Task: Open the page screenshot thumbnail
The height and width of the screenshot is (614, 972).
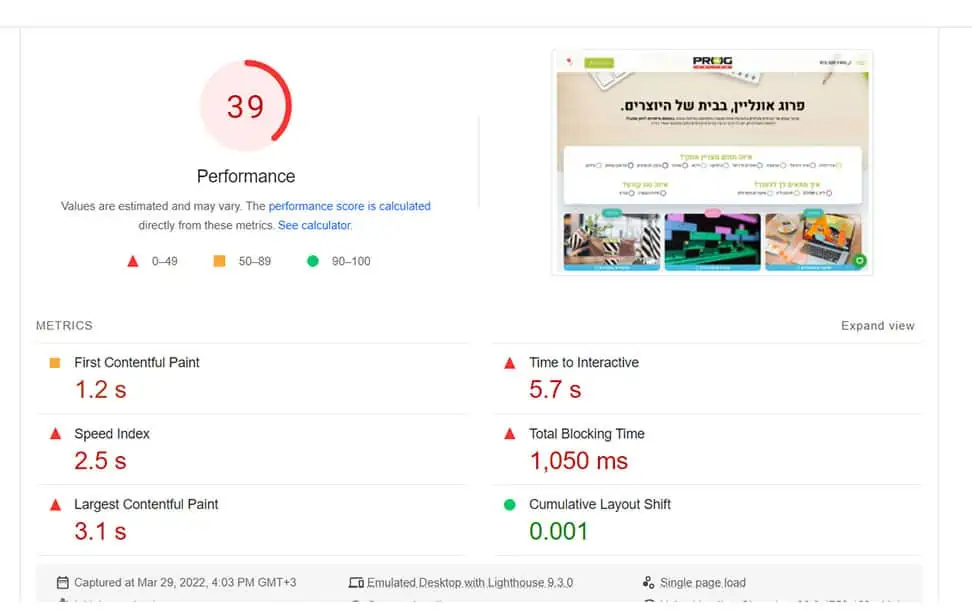Action: pos(712,162)
